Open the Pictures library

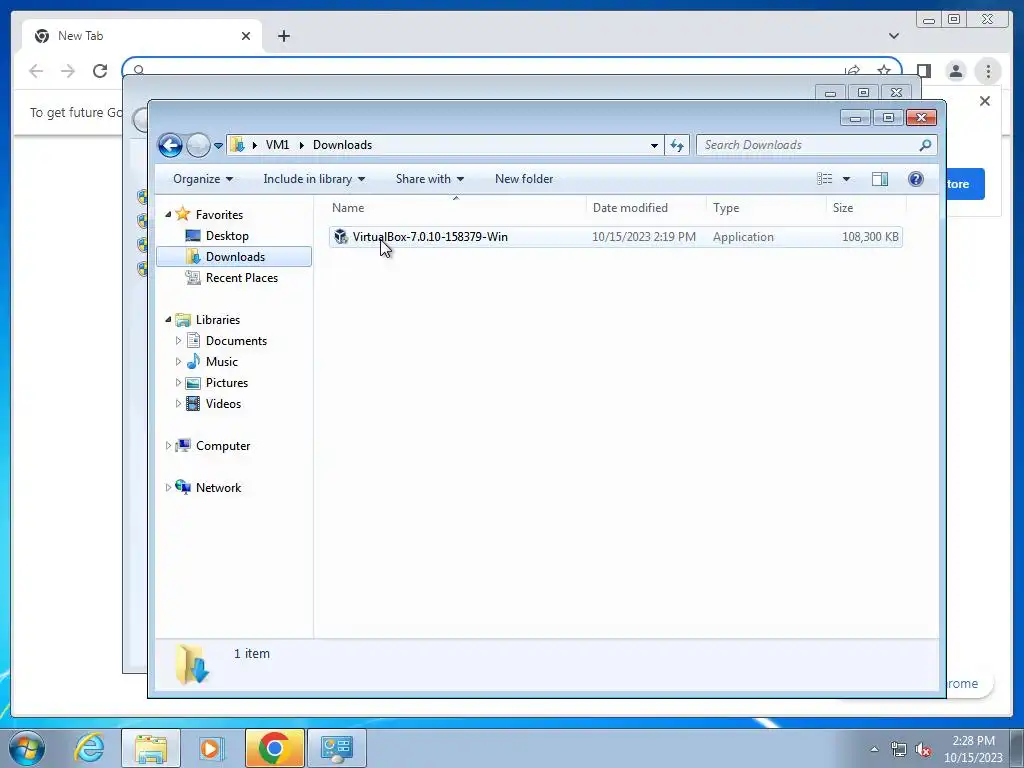coord(227,383)
